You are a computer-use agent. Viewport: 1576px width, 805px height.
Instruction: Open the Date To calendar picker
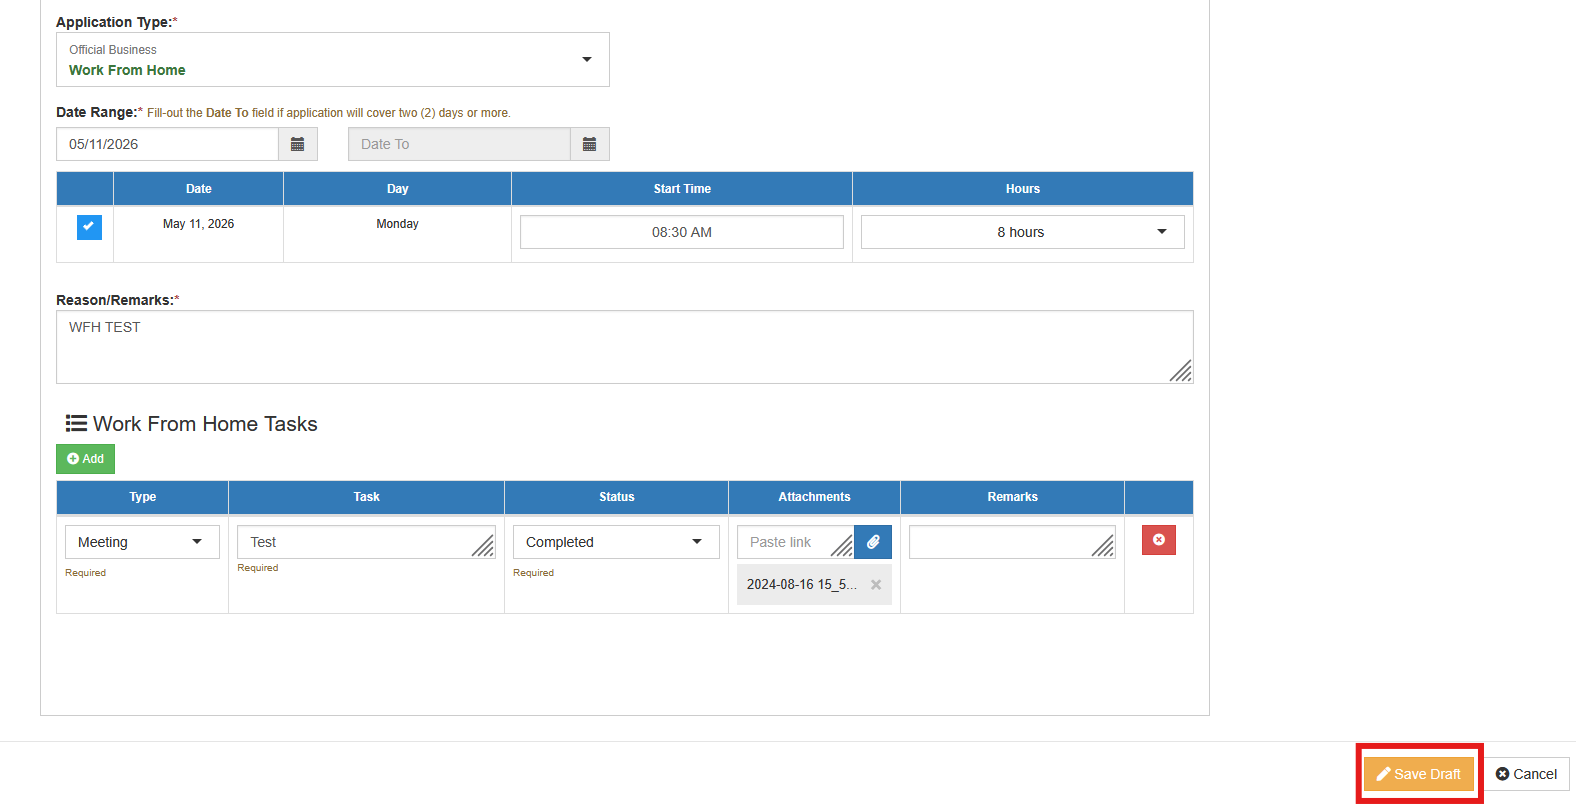(589, 144)
